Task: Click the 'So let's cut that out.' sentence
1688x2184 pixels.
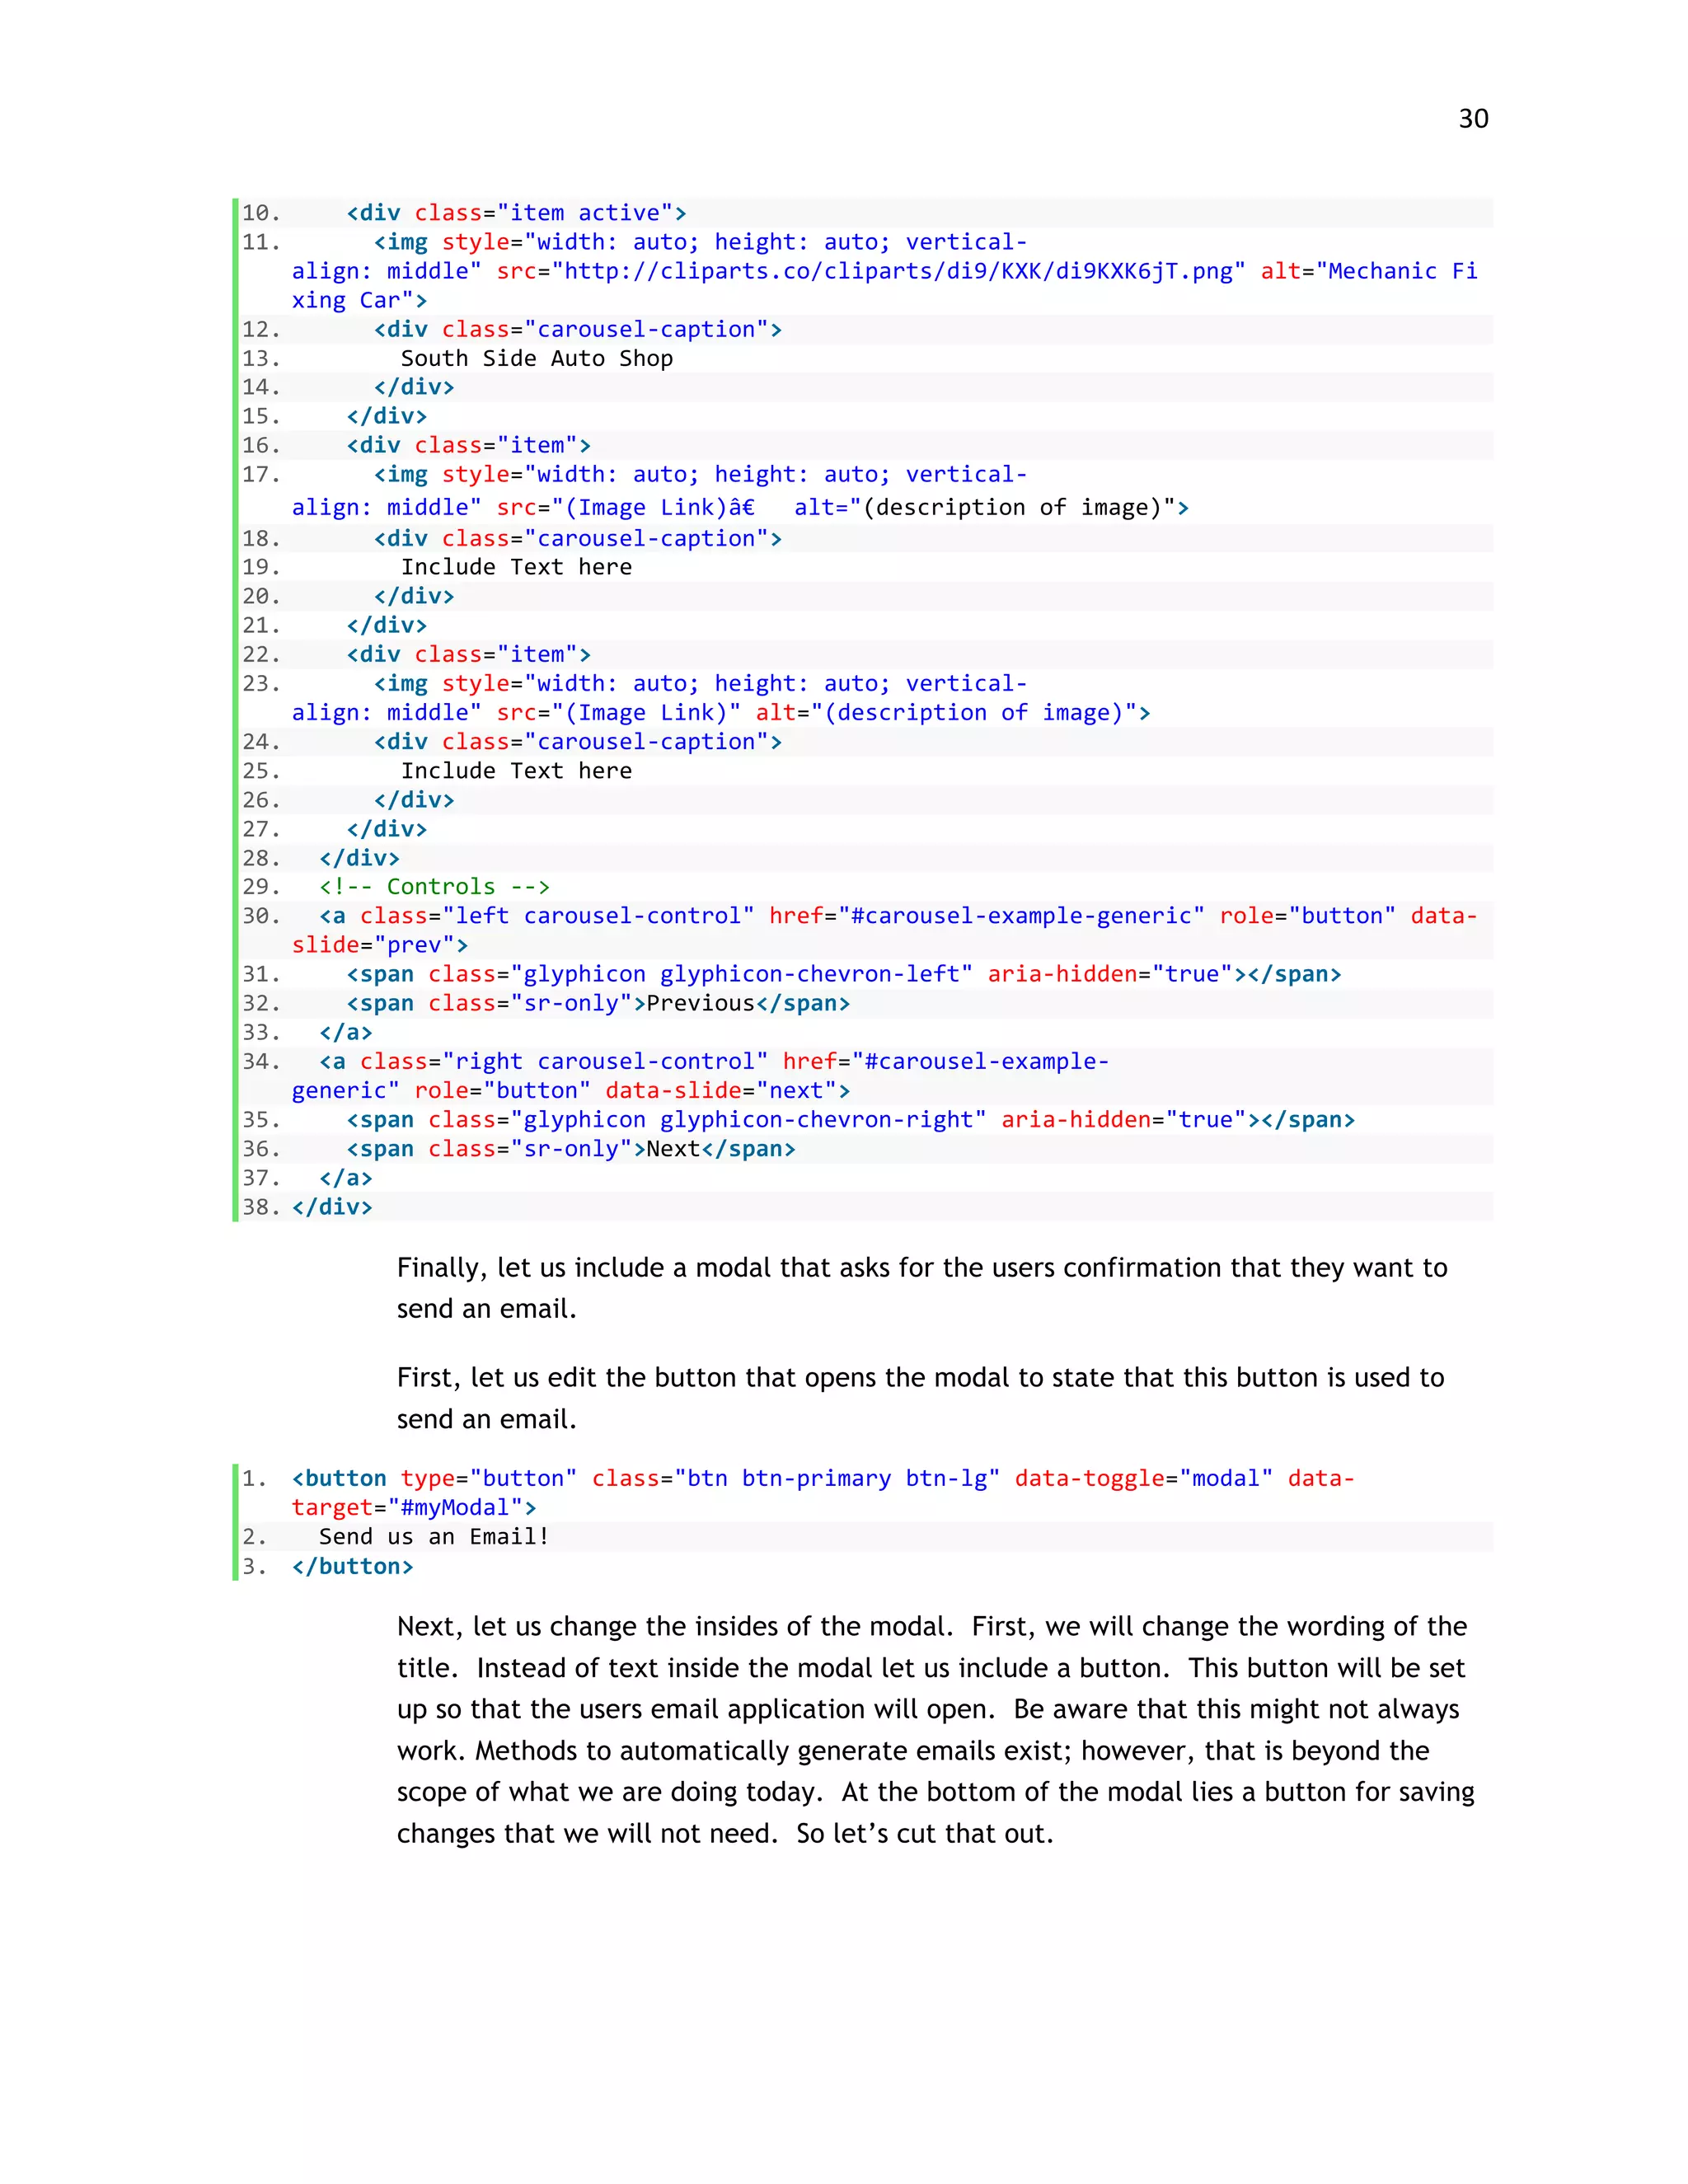Action: pyautogui.click(x=925, y=1833)
